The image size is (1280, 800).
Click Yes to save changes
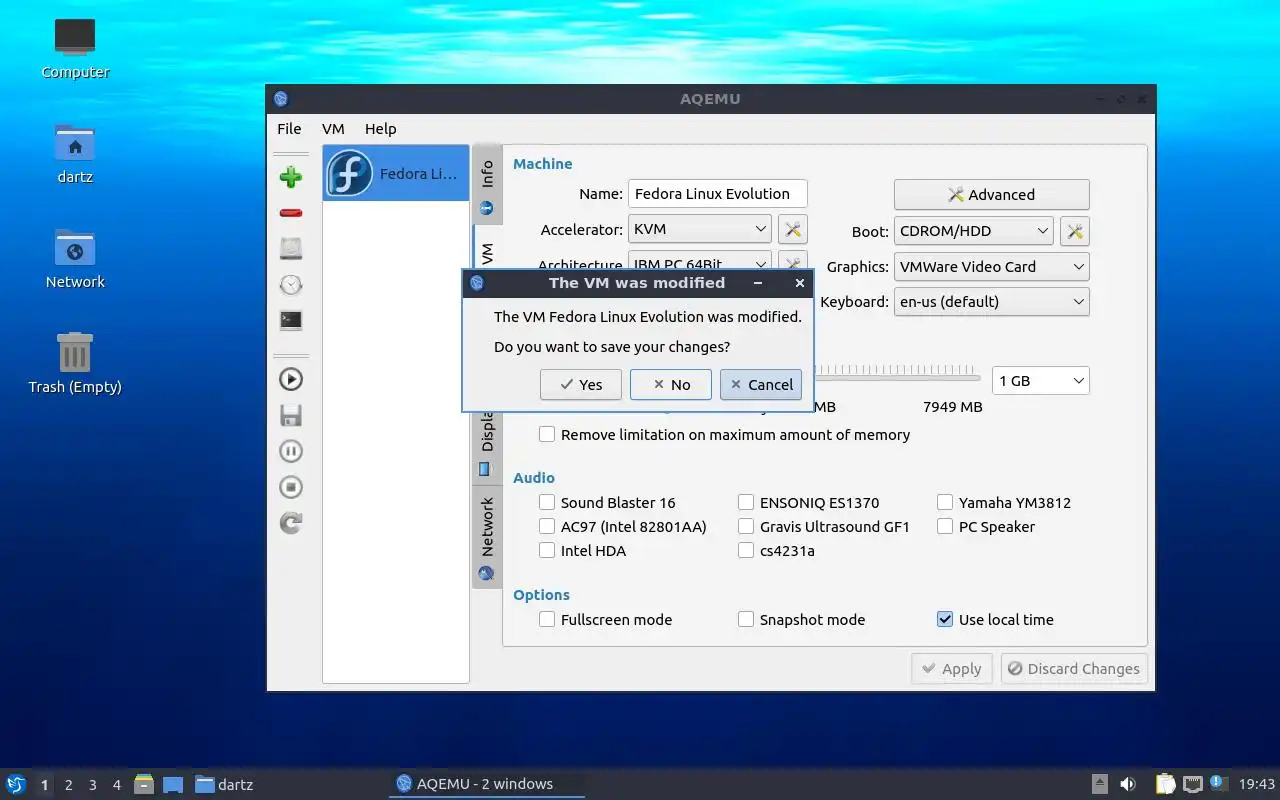(581, 384)
